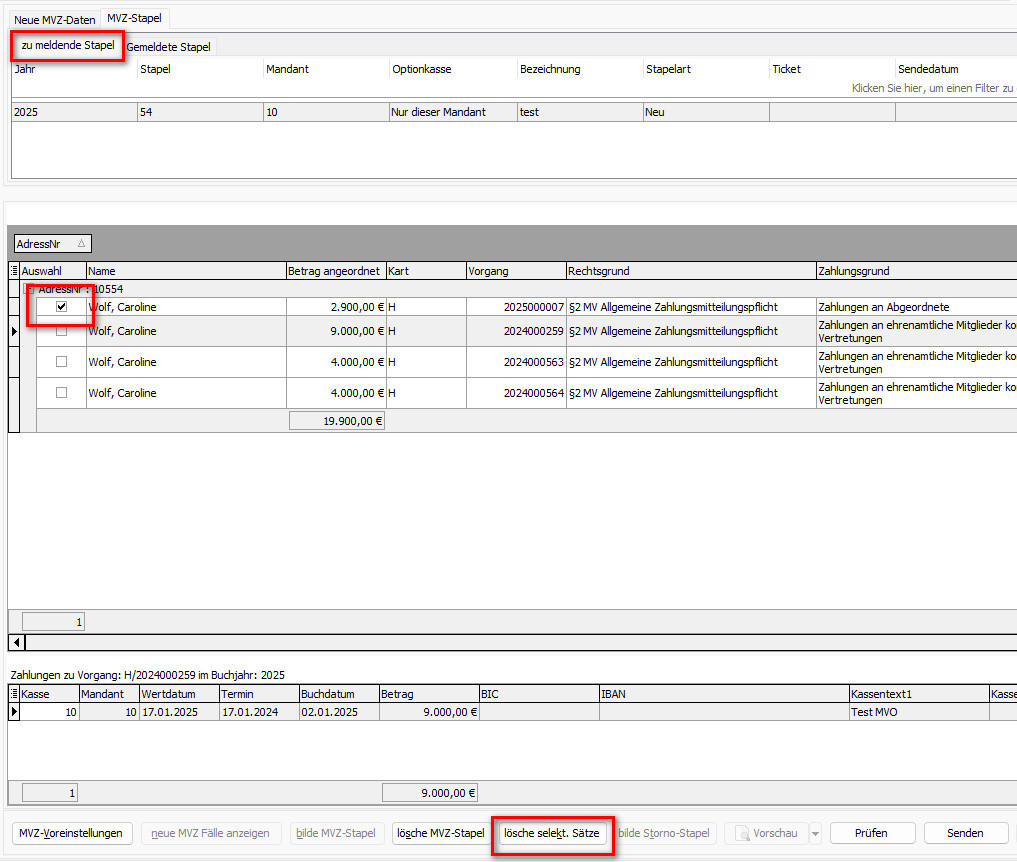Sort by the Name column header
1017x862 pixels.
pyautogui.click(x=186, y=271)
